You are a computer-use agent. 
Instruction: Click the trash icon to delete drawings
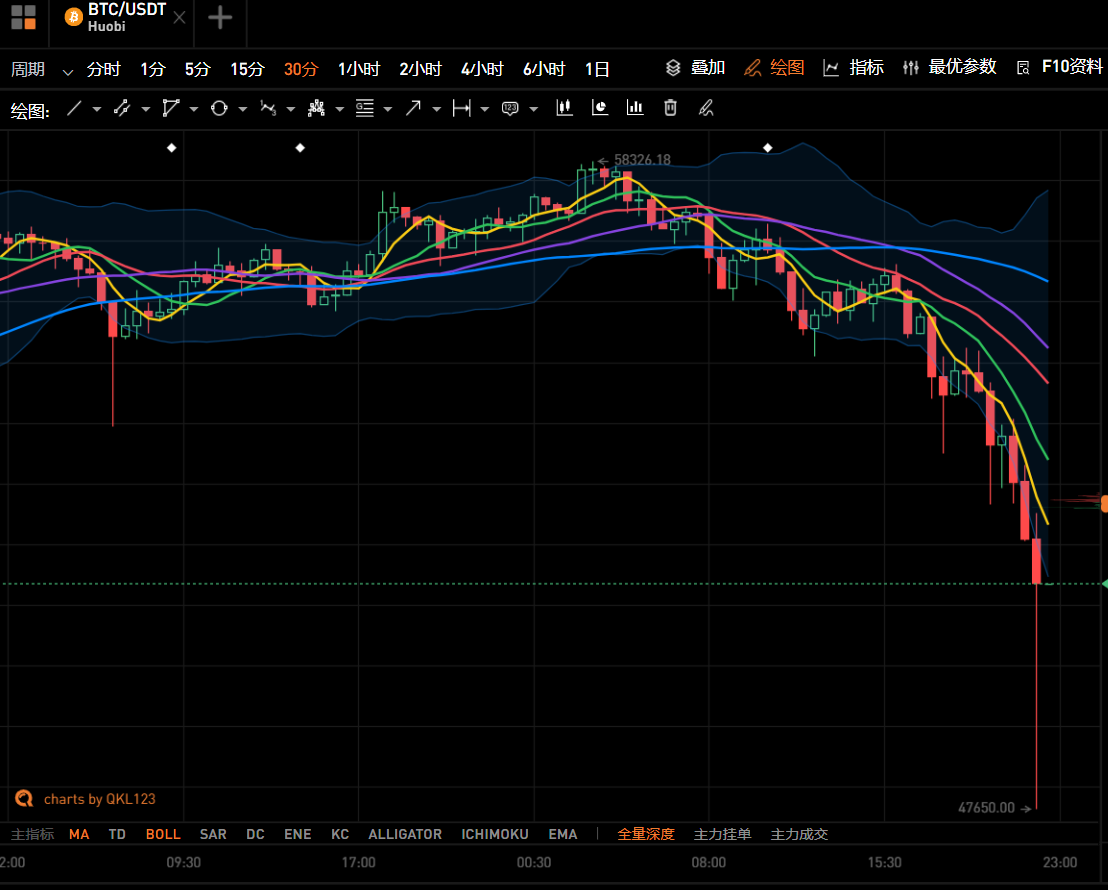tap(671, 107)
